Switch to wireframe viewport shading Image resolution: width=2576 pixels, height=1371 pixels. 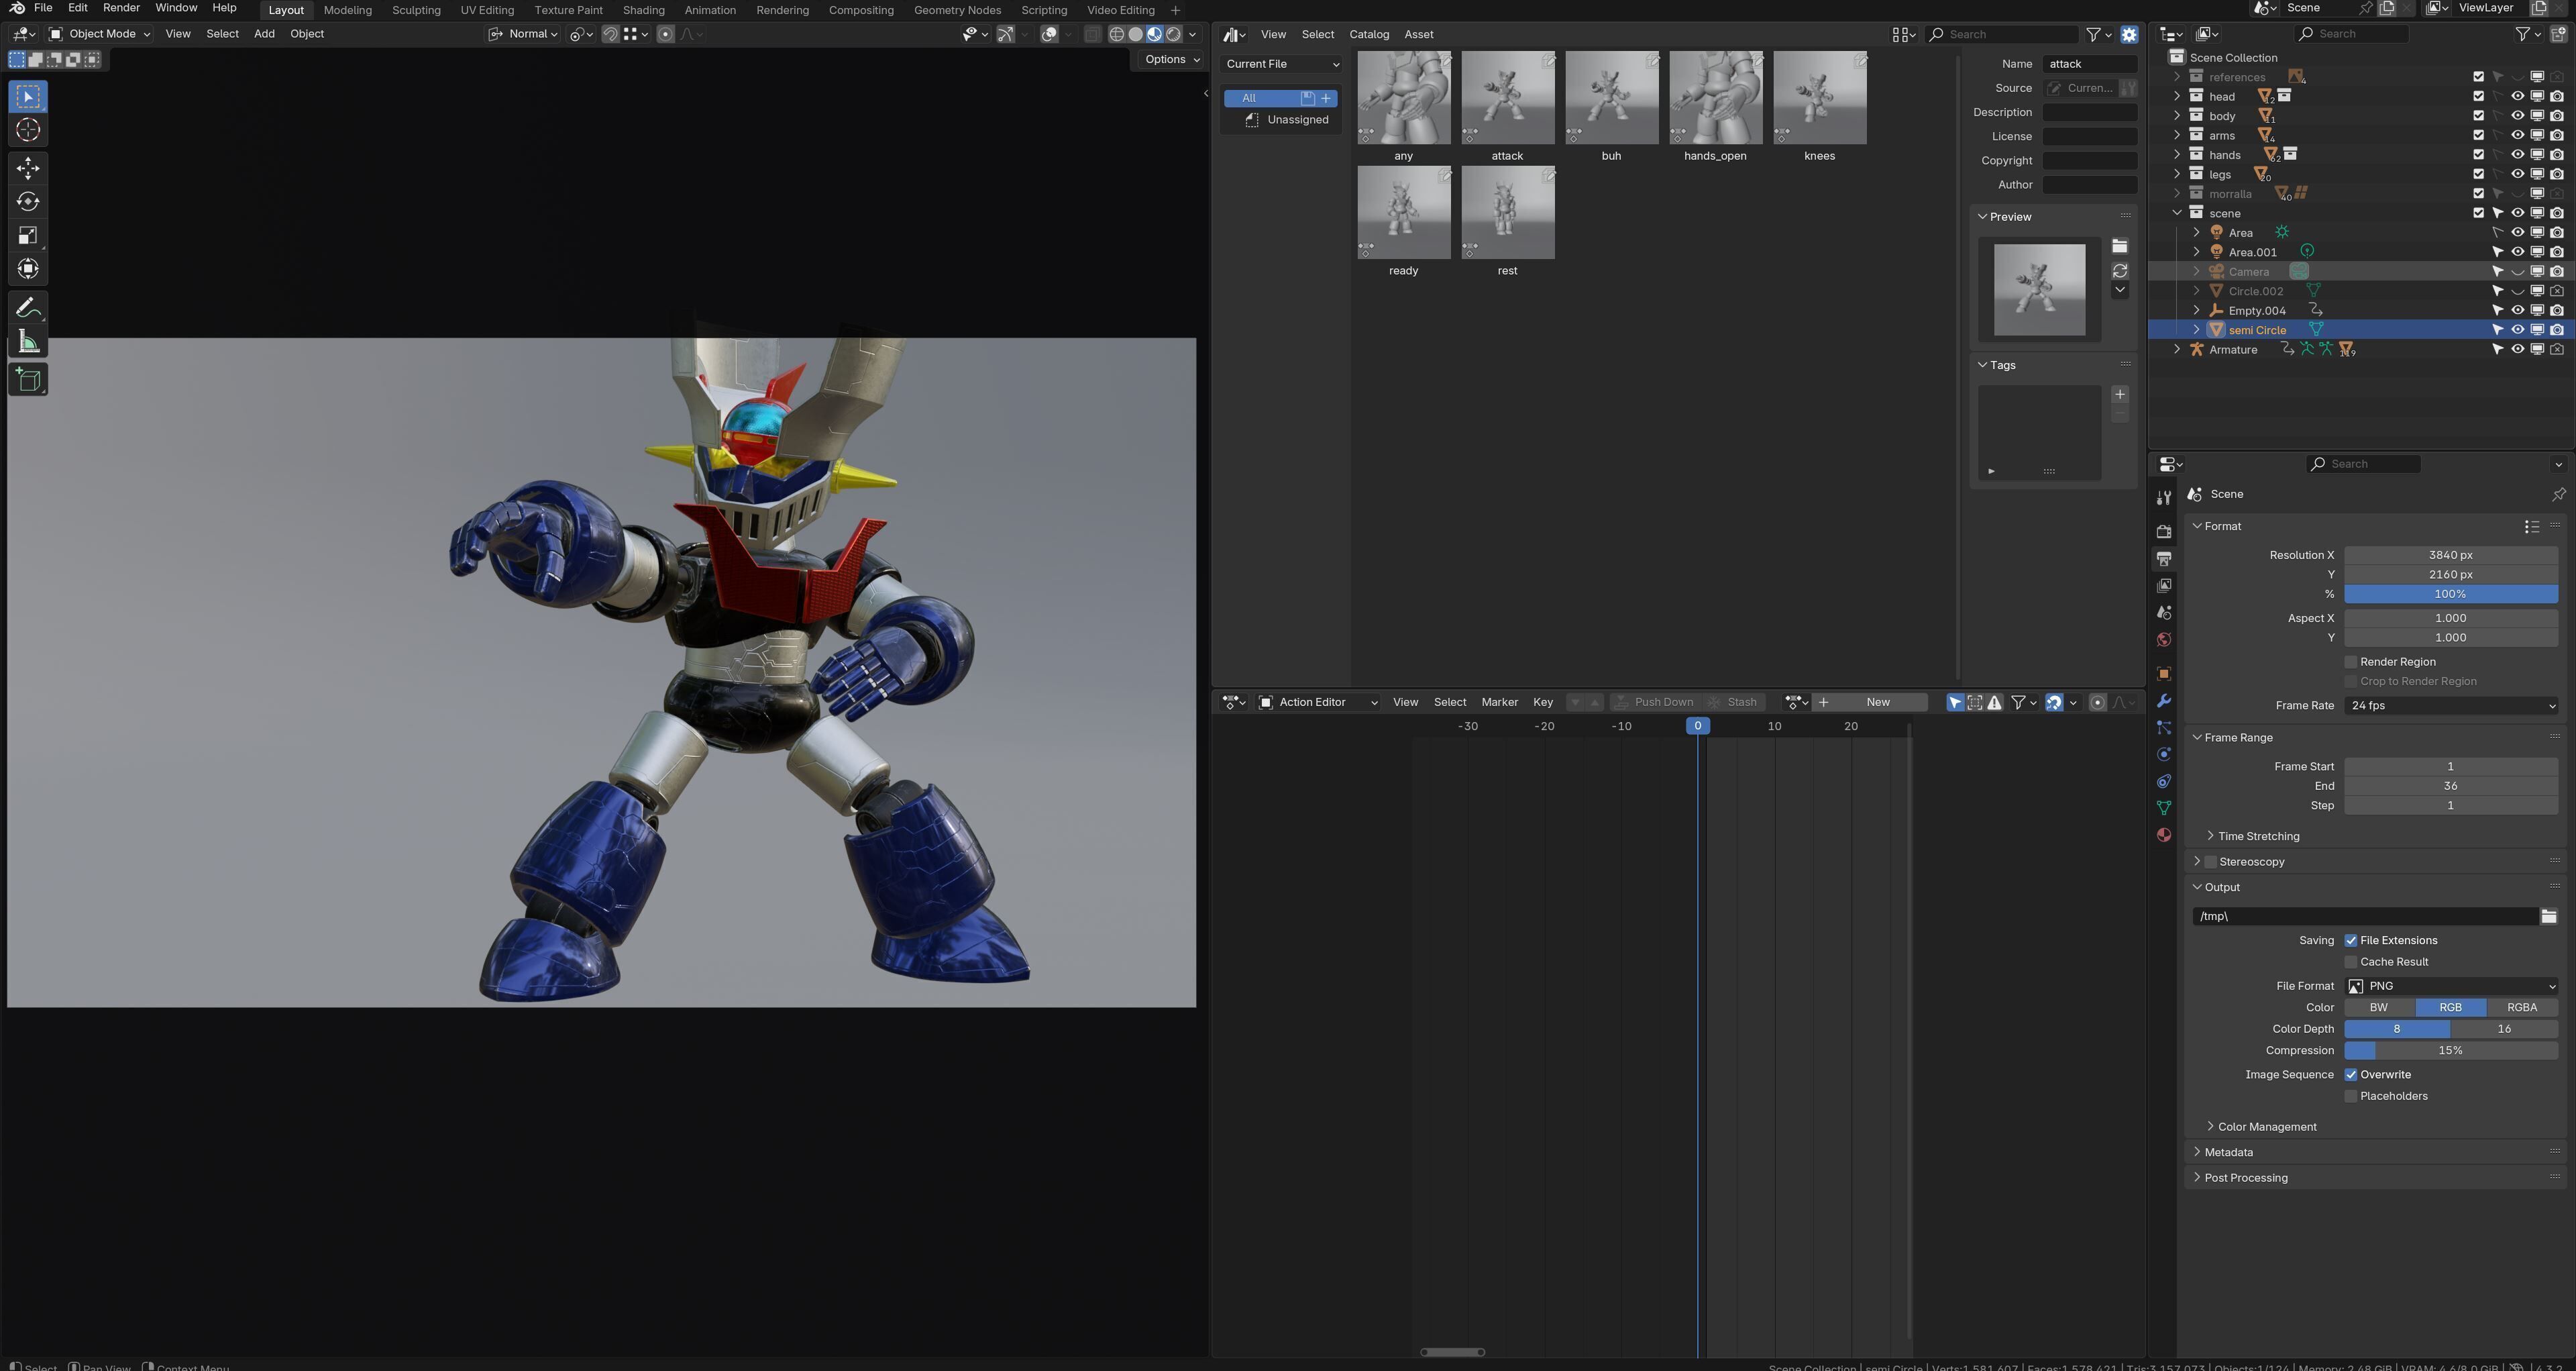coord(1117,34)
